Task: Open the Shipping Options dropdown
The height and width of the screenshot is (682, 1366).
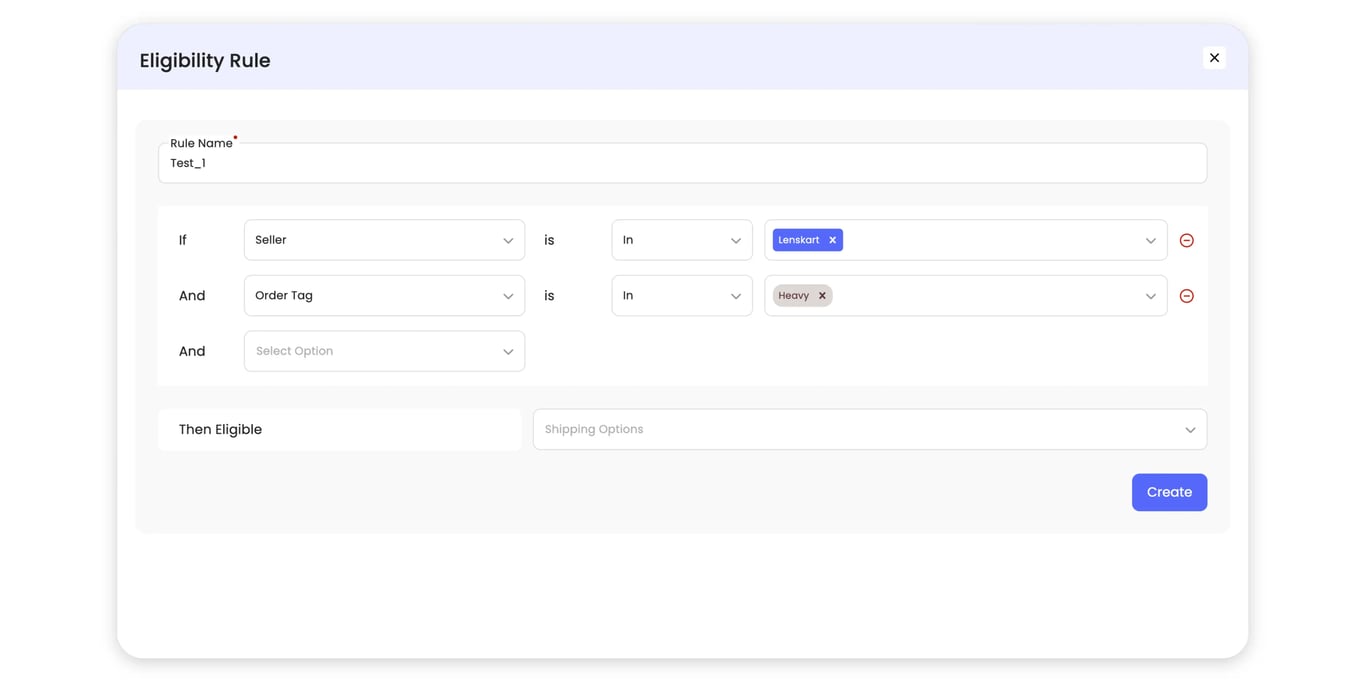Action: (x=869, y=429)
